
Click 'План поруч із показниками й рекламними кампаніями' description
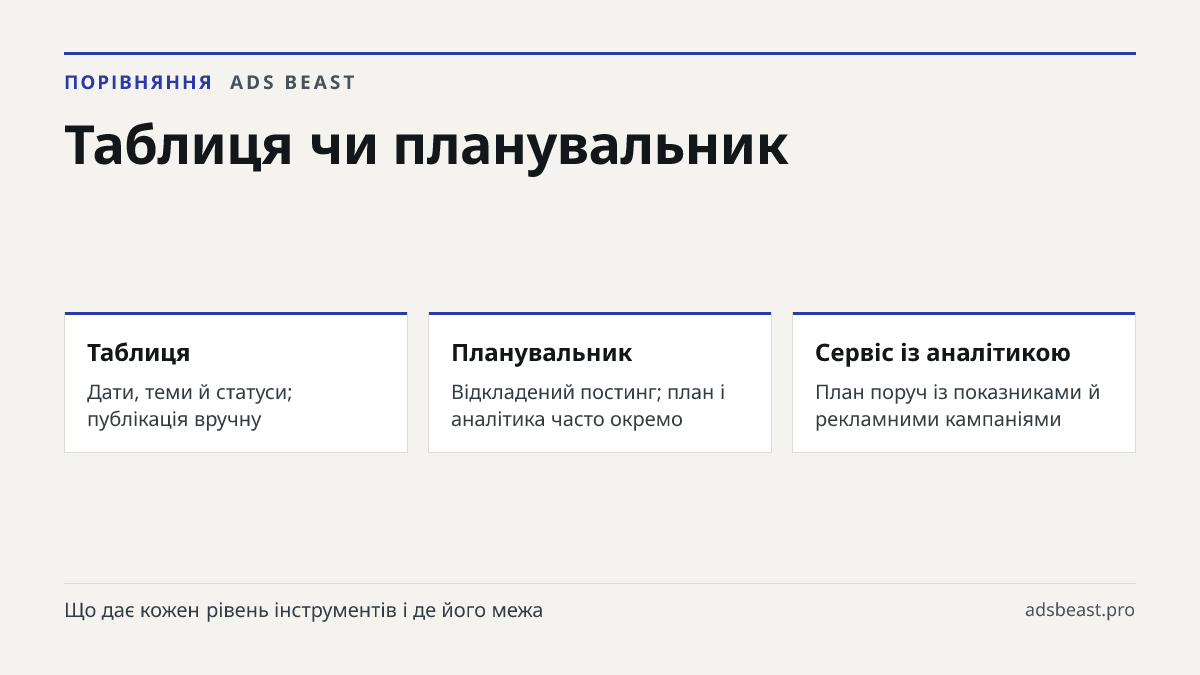point(957,406)
